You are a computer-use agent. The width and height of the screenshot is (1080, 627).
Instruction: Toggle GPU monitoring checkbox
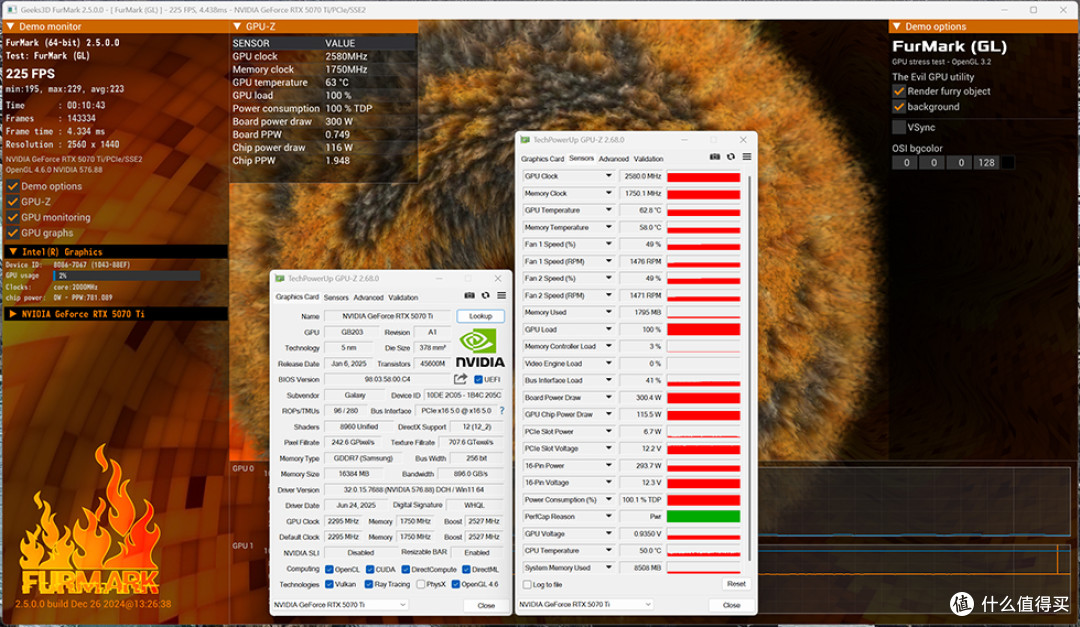(x=12, y=217)
